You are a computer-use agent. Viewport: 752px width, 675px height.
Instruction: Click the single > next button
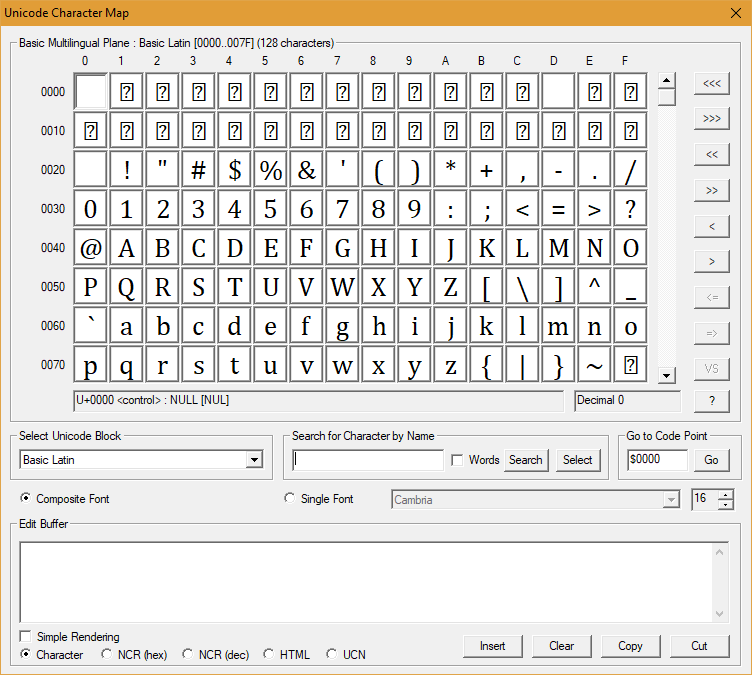[x=712, y=262]
